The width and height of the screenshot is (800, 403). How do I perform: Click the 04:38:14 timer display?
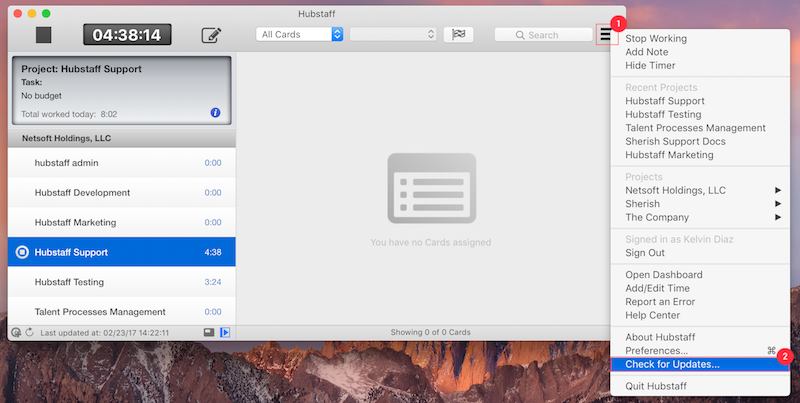127,35
